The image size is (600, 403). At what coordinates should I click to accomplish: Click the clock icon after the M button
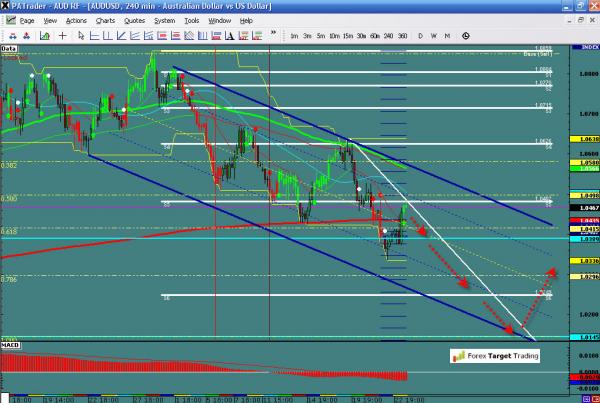coord(466,36)
